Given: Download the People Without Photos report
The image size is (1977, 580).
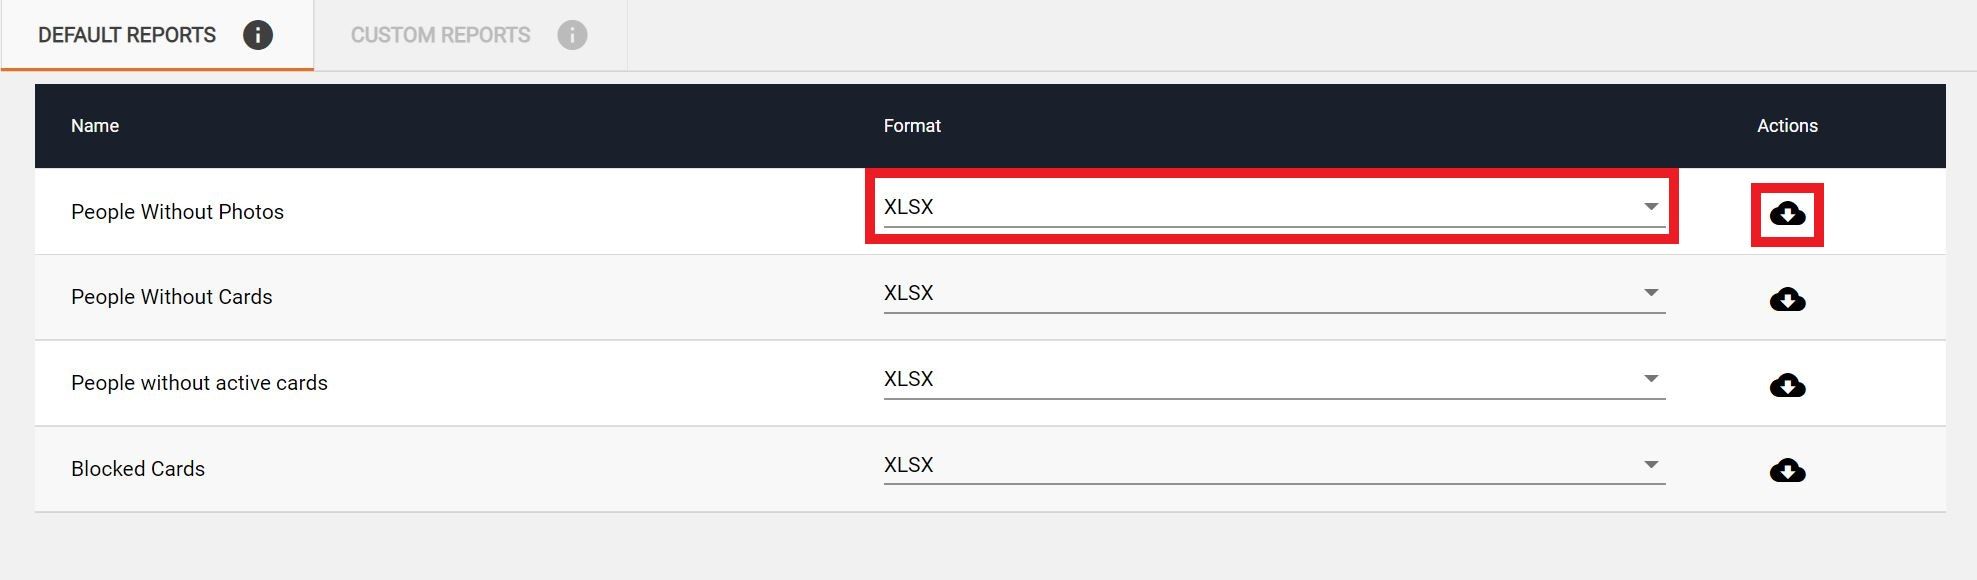Looking at the screenshot, I should [x=1787, y=213].
